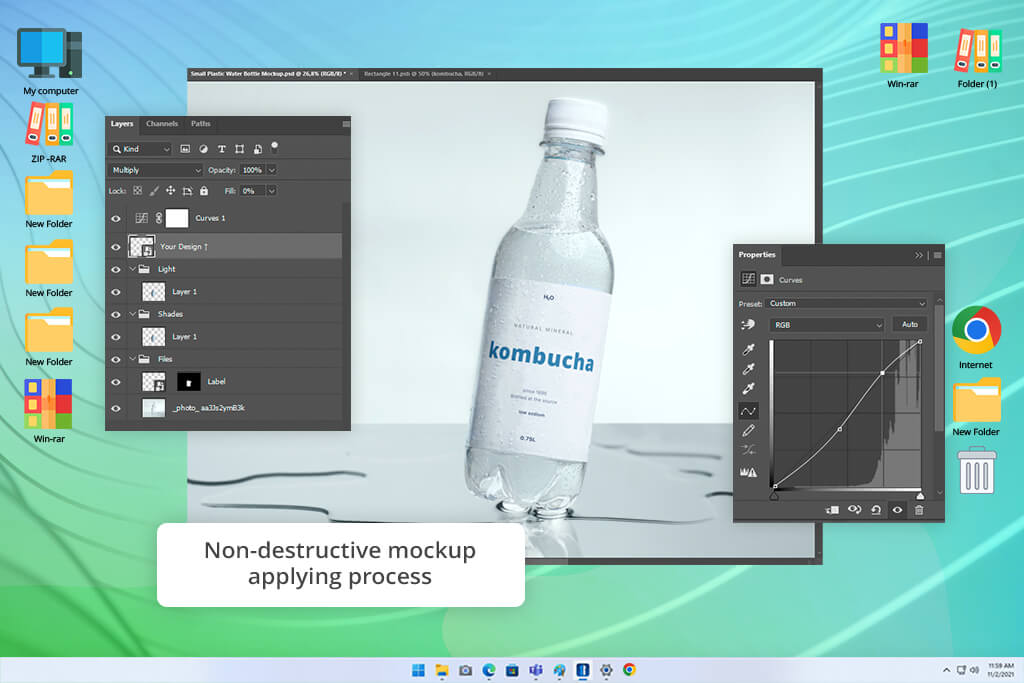Select the Layers tab
Image resolution: width=1024 pixels, height=683 pixels.
(121, 123)
